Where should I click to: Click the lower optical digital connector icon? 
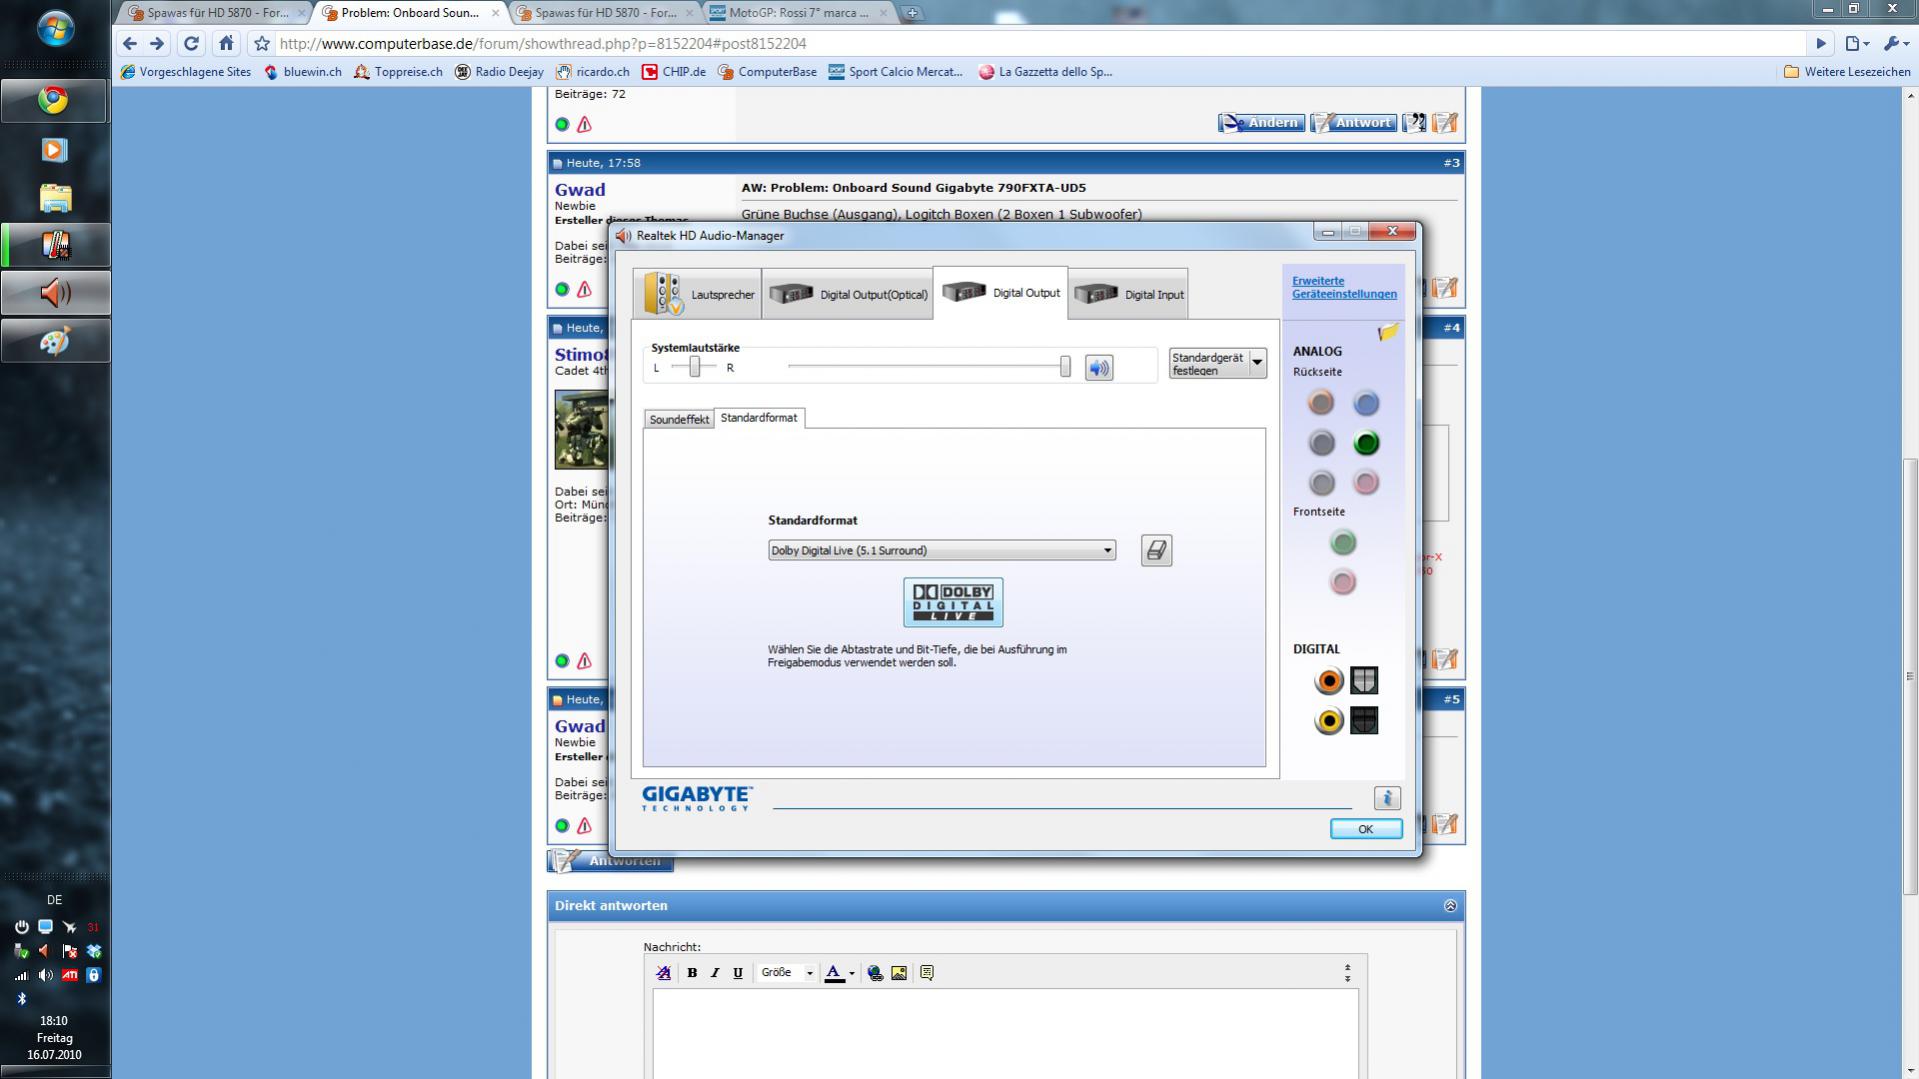coord(1364,720)
